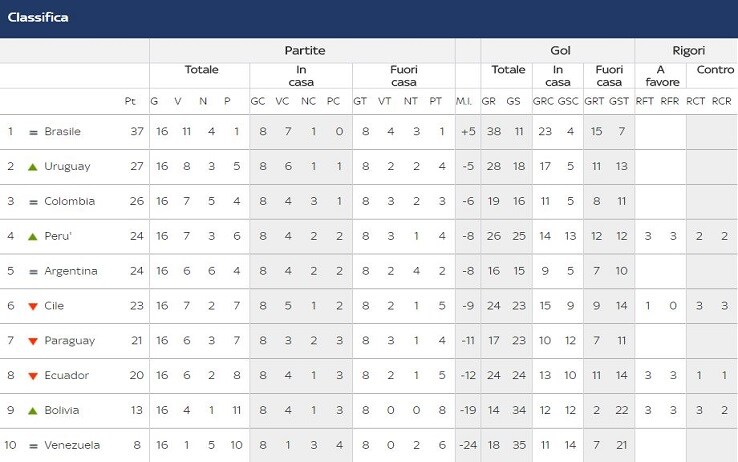The width and height of the screenshot is (738, 462).
Task: Click the red down arrow beside Ecuador
Action: 32,376
